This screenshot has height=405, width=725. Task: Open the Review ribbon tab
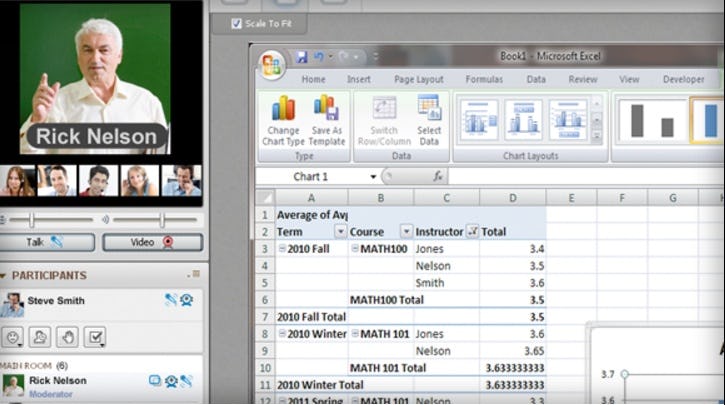click(x=583, y=80)
